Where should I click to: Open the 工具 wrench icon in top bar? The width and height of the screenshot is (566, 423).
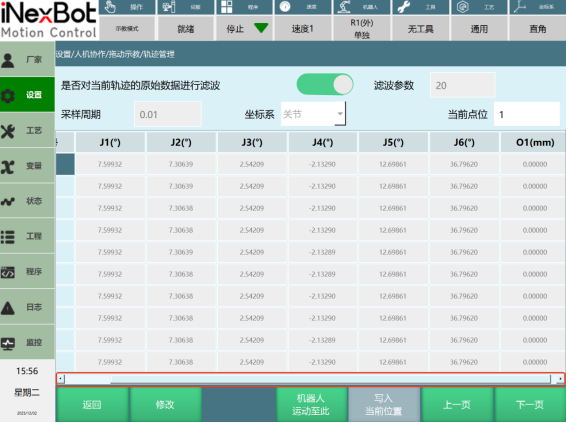click(404, 6)
